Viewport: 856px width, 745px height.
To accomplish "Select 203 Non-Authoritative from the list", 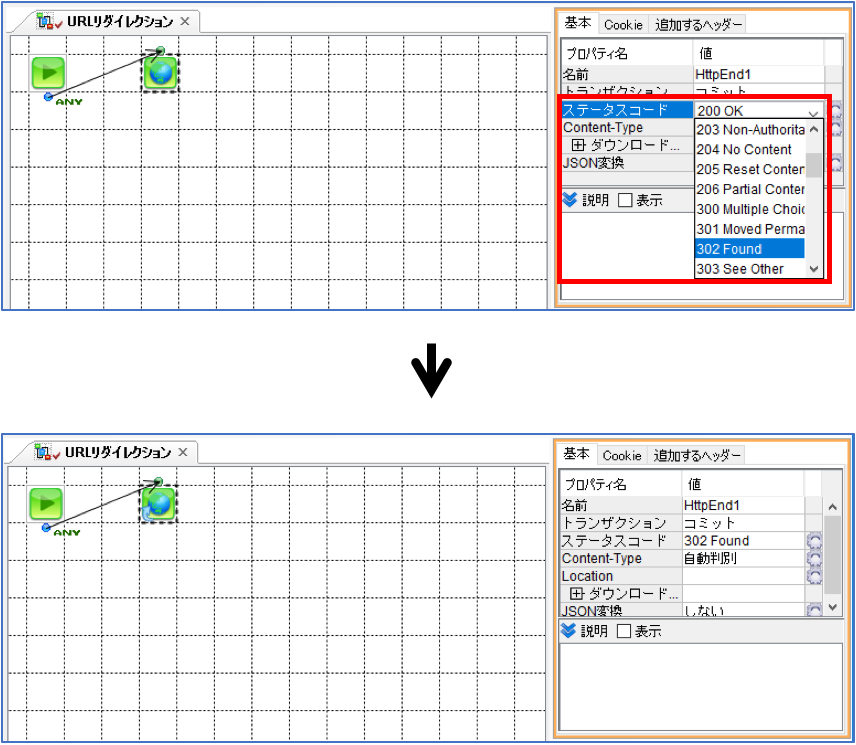I will (750, 129).
